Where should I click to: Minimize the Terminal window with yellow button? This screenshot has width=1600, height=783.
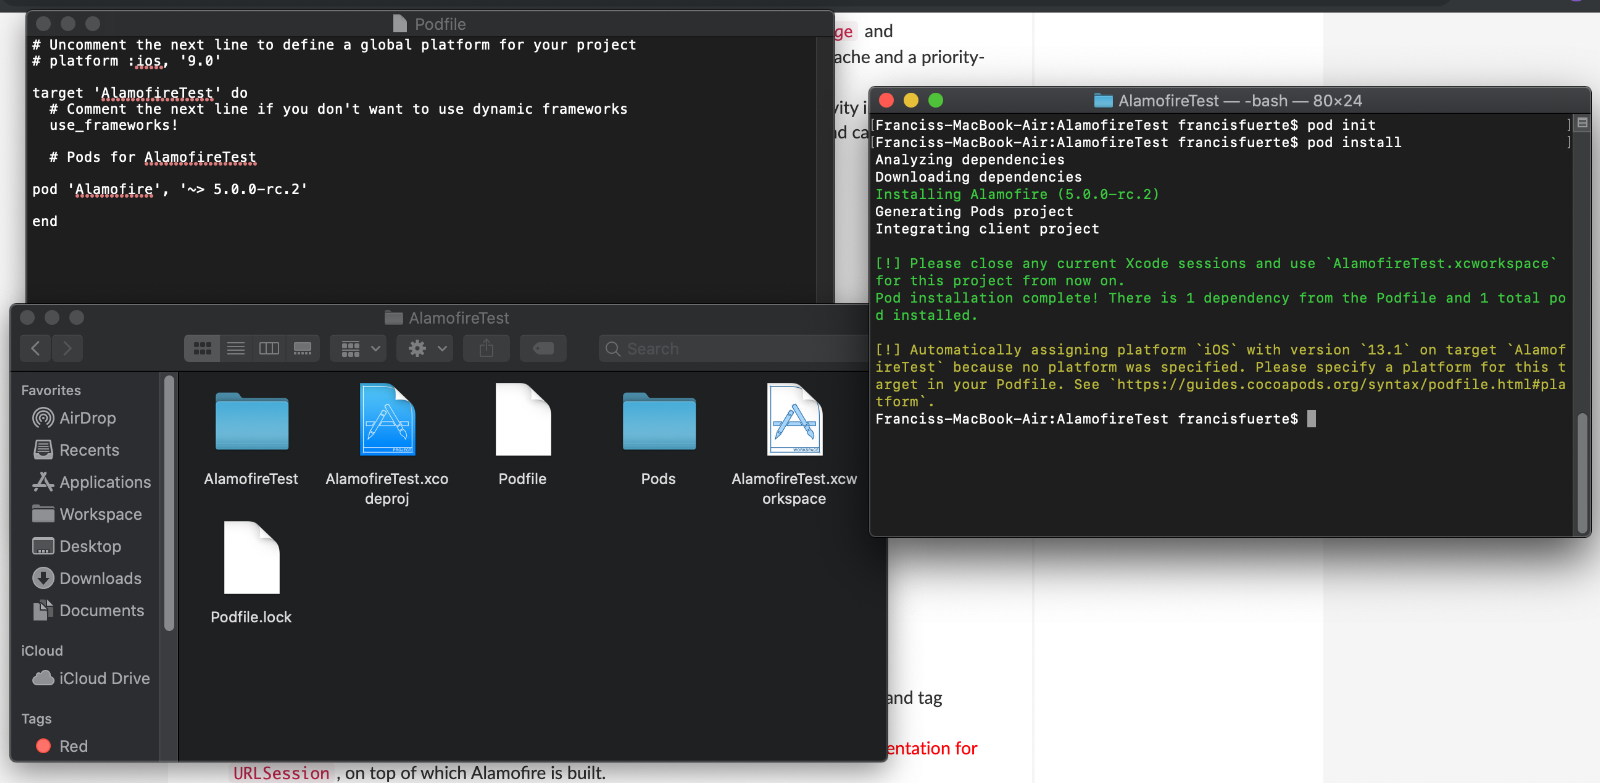911,100
